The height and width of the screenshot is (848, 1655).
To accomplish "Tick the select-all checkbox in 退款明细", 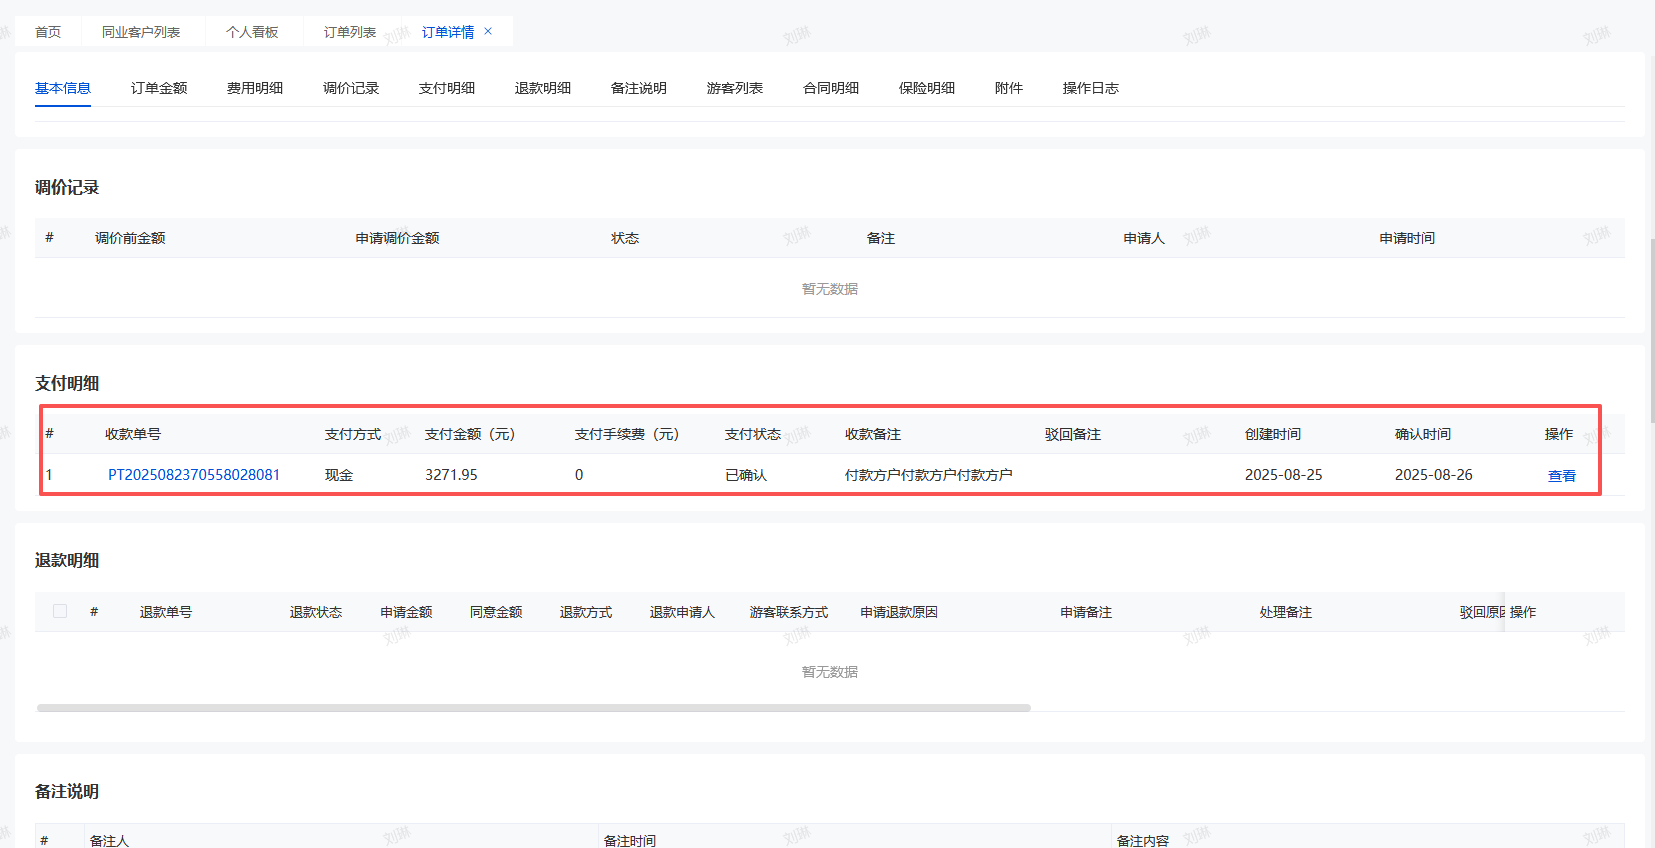I will [x=60, y=611].
